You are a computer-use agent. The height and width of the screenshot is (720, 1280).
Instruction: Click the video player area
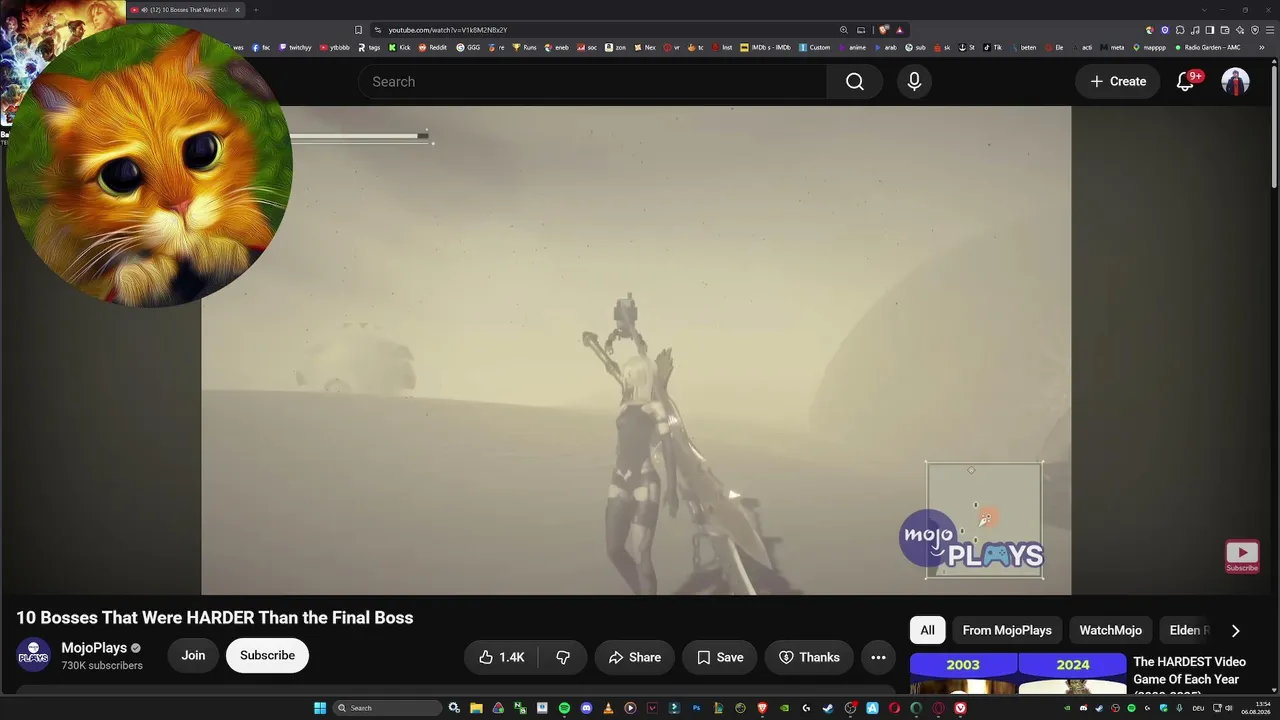click(x=636, y=350)
